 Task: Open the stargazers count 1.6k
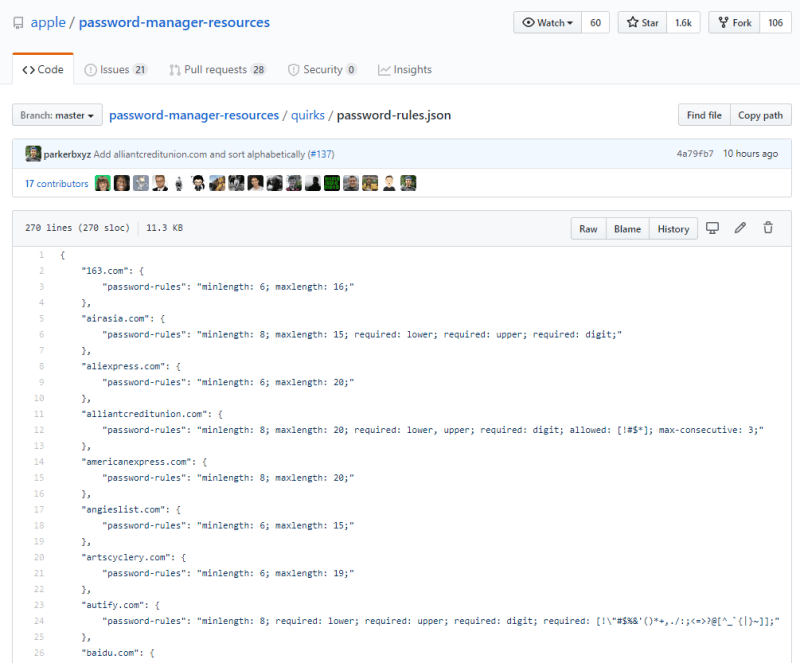coord(683,23)
